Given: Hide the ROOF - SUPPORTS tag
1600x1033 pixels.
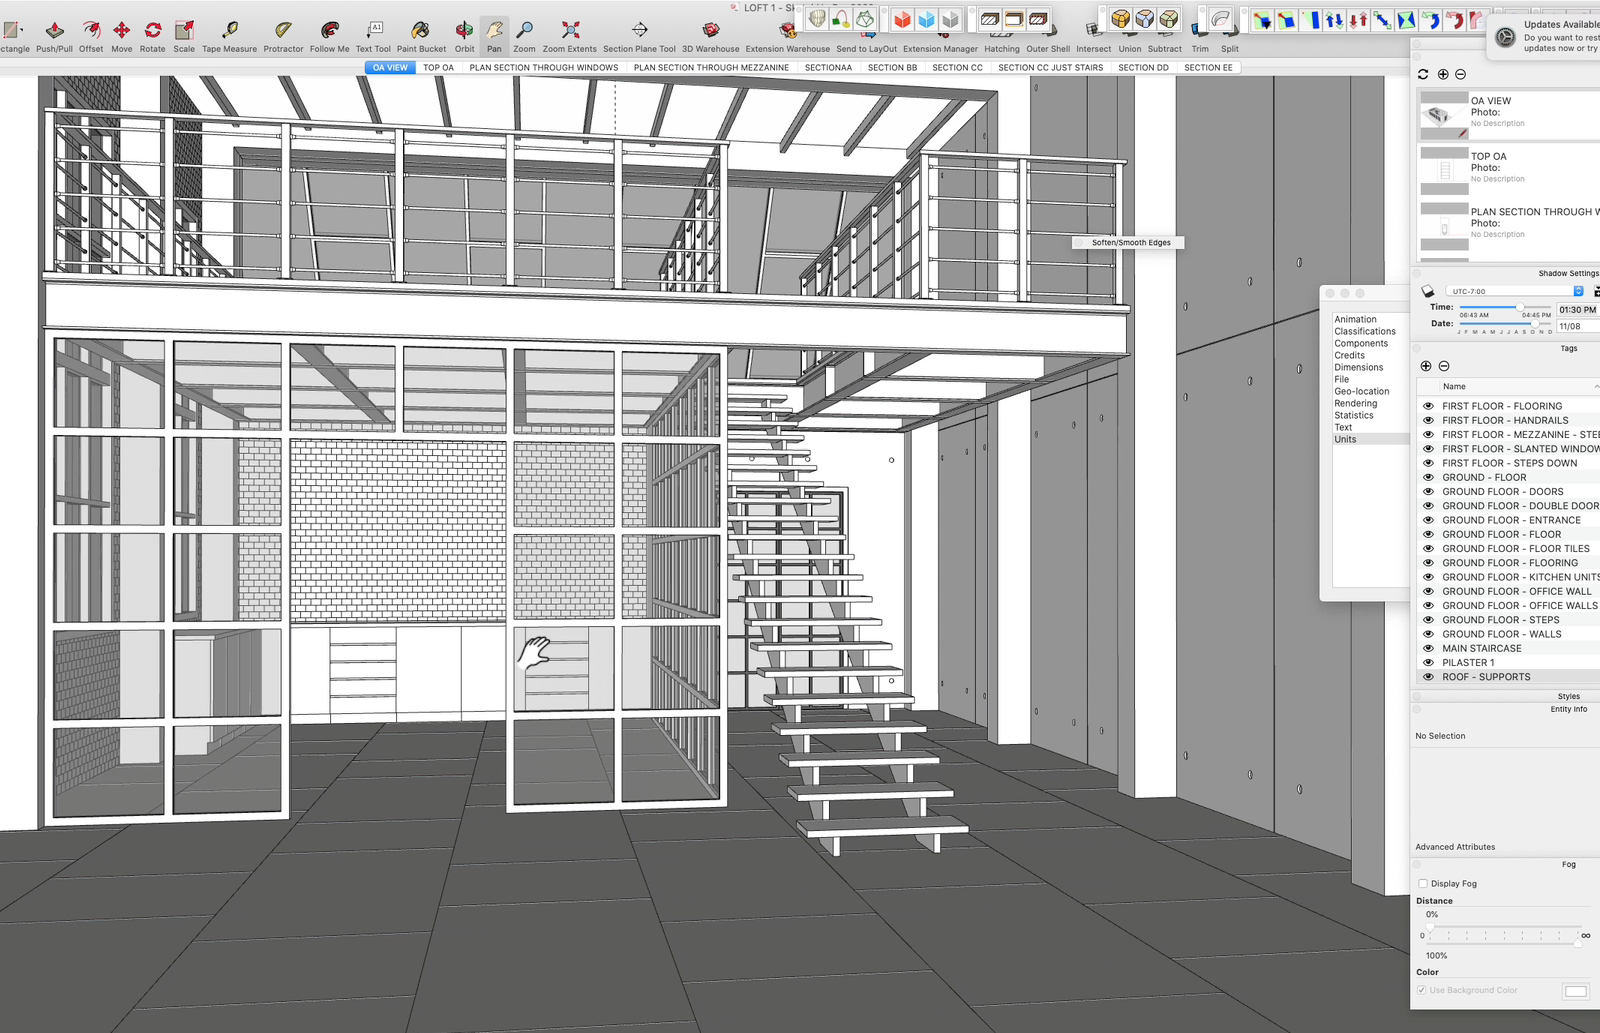Looking at the screenshot, I should pyautogui.click(x=1428, y=677).
